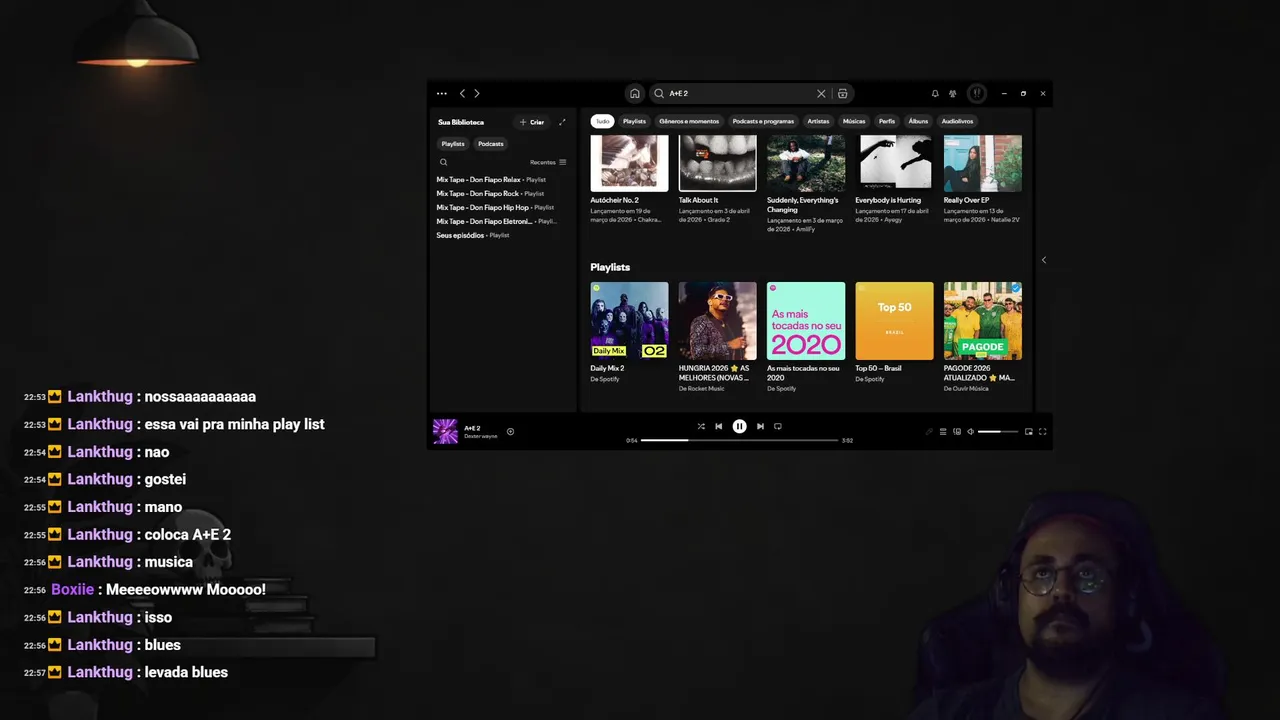Clear the search field with X
The width and height of the screenshot is (1280, 720).
pyautogui.click(x=821, y=93)
